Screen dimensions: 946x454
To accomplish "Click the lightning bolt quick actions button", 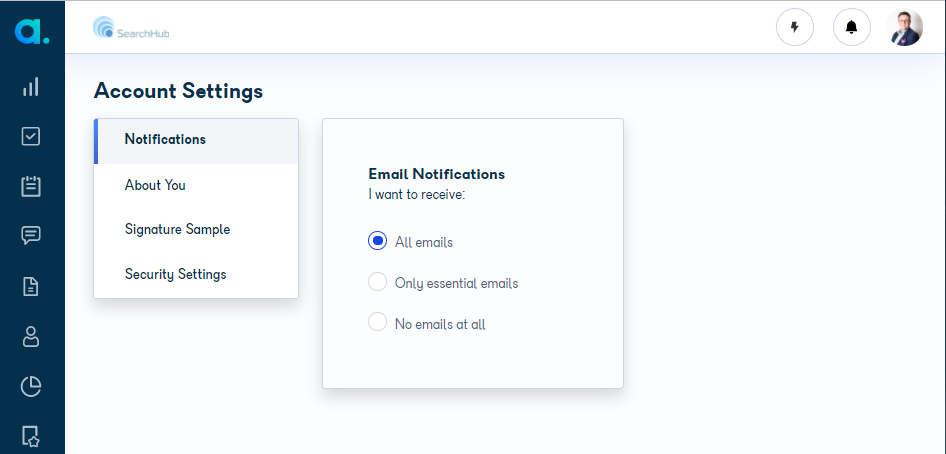I will (795, 27).
